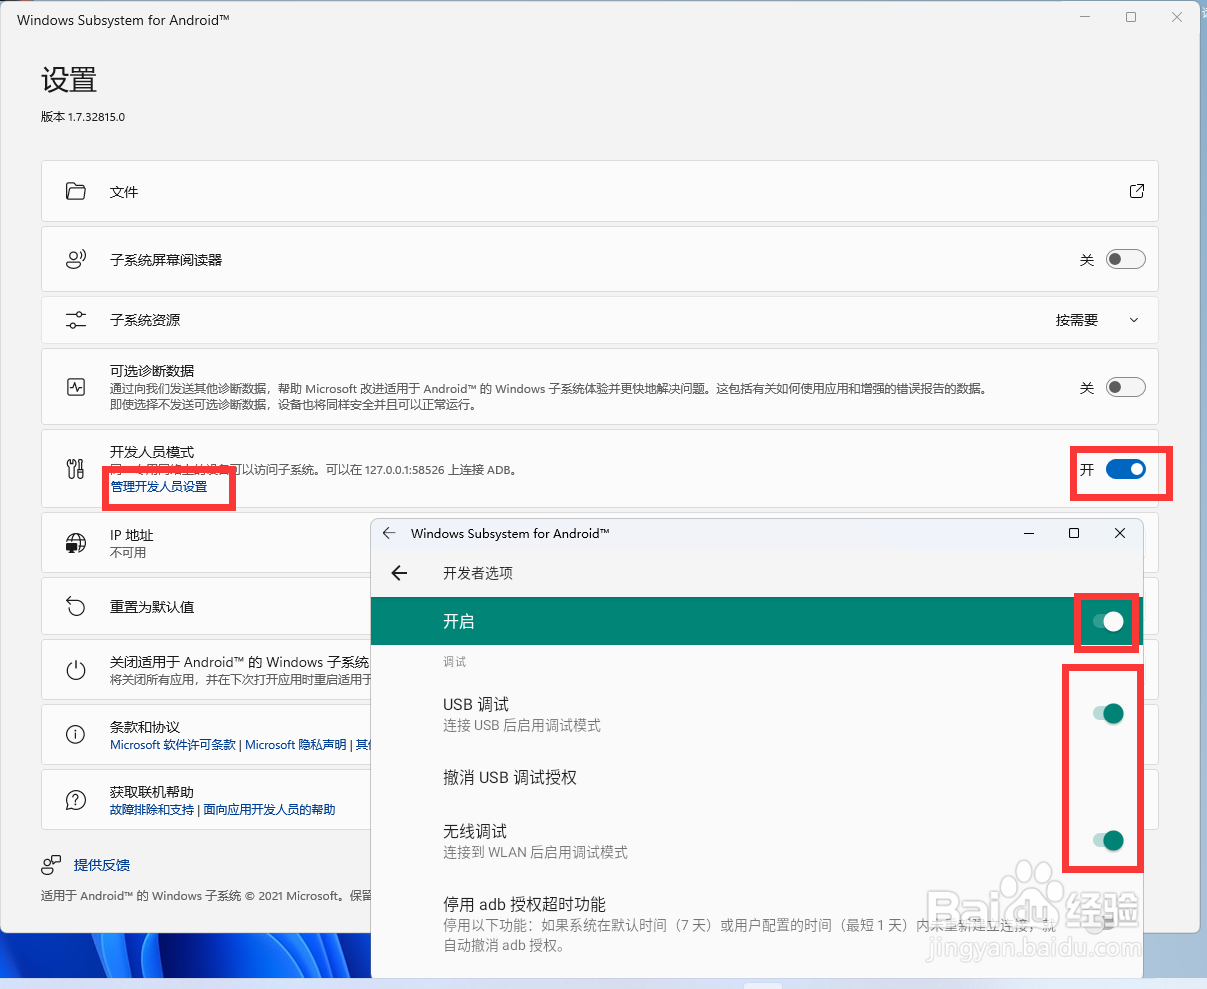Click the screen reader icon for 子系统屏幕阅读器
The height and width of the screenshot is (989, 1207).
click(x=76, y=258)
